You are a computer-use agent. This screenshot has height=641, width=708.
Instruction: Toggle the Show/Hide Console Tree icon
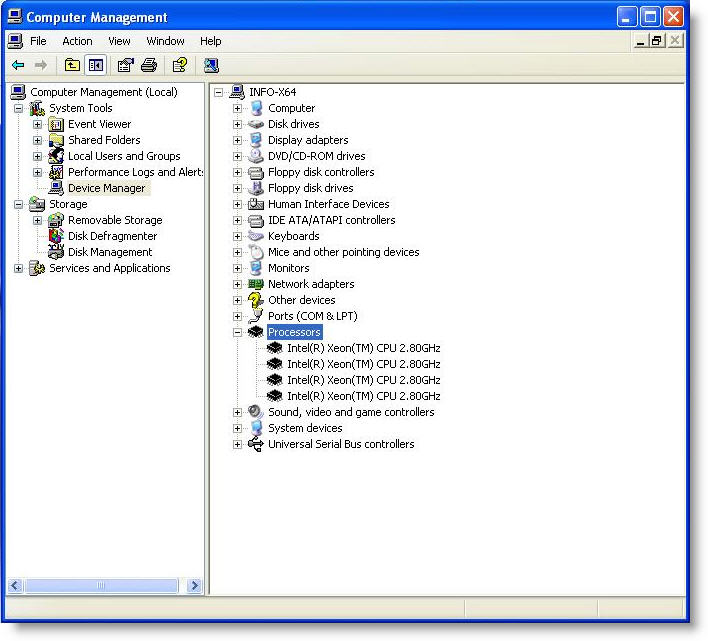click(x=96, y=65)
